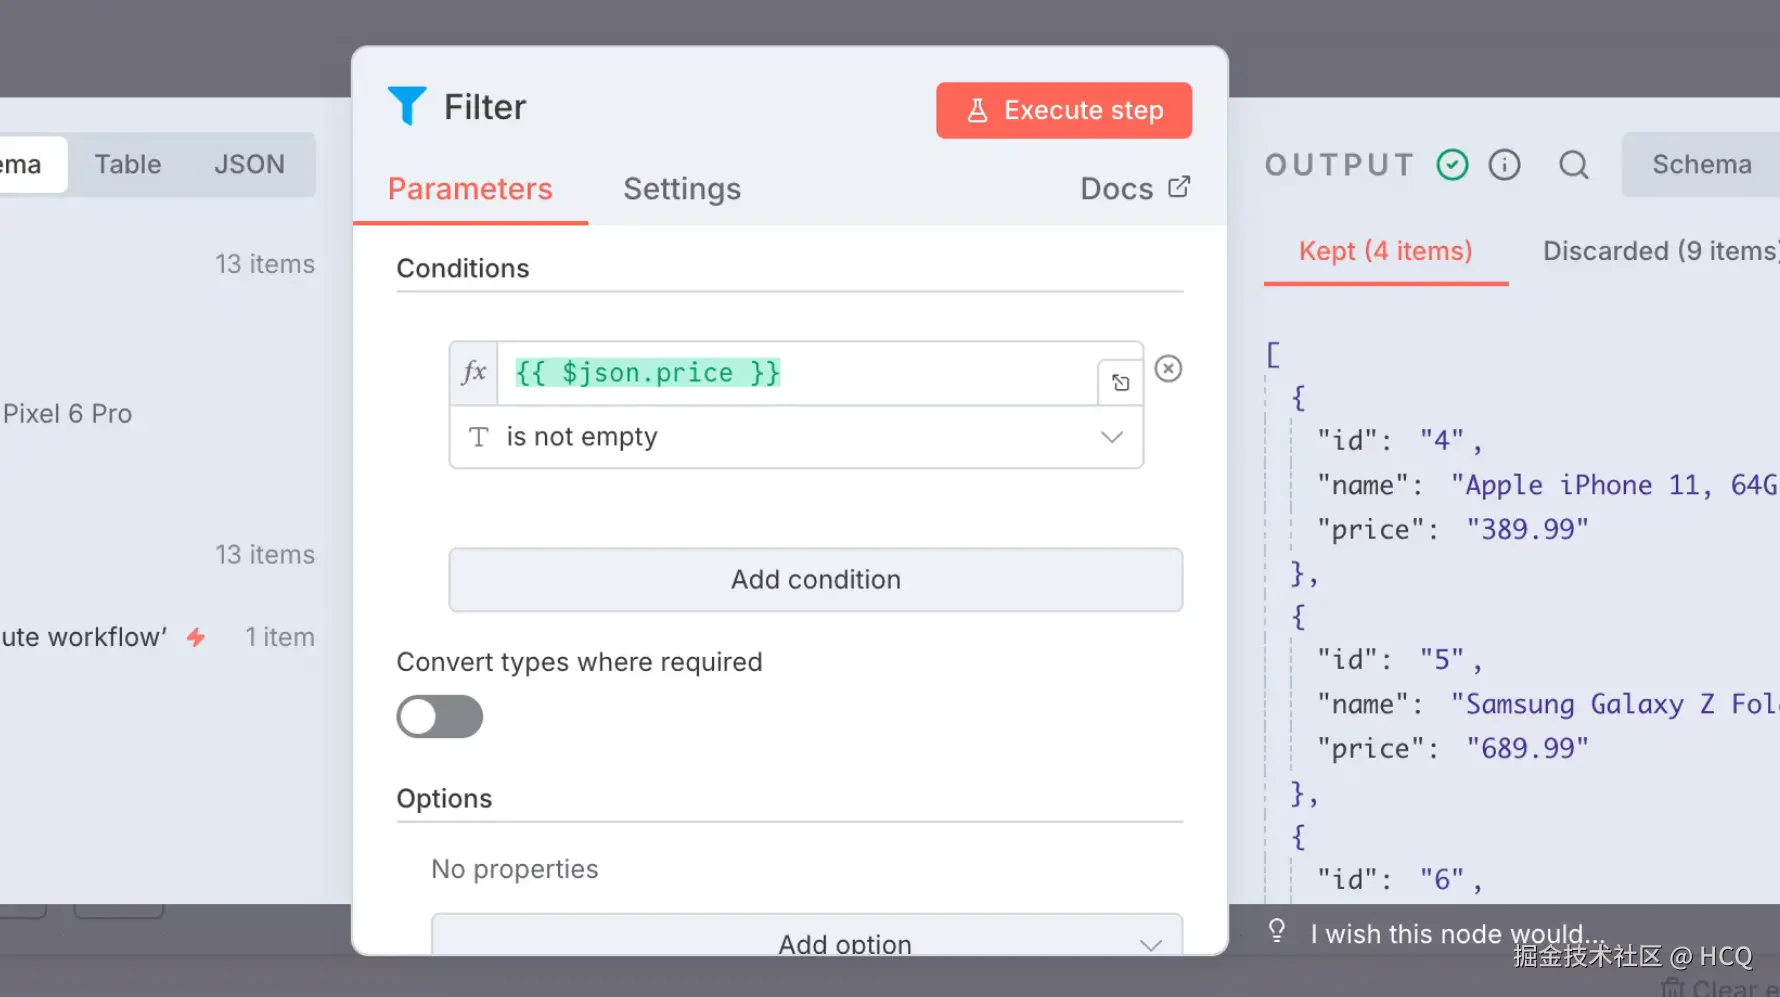Switch input view to JSON

249,165
